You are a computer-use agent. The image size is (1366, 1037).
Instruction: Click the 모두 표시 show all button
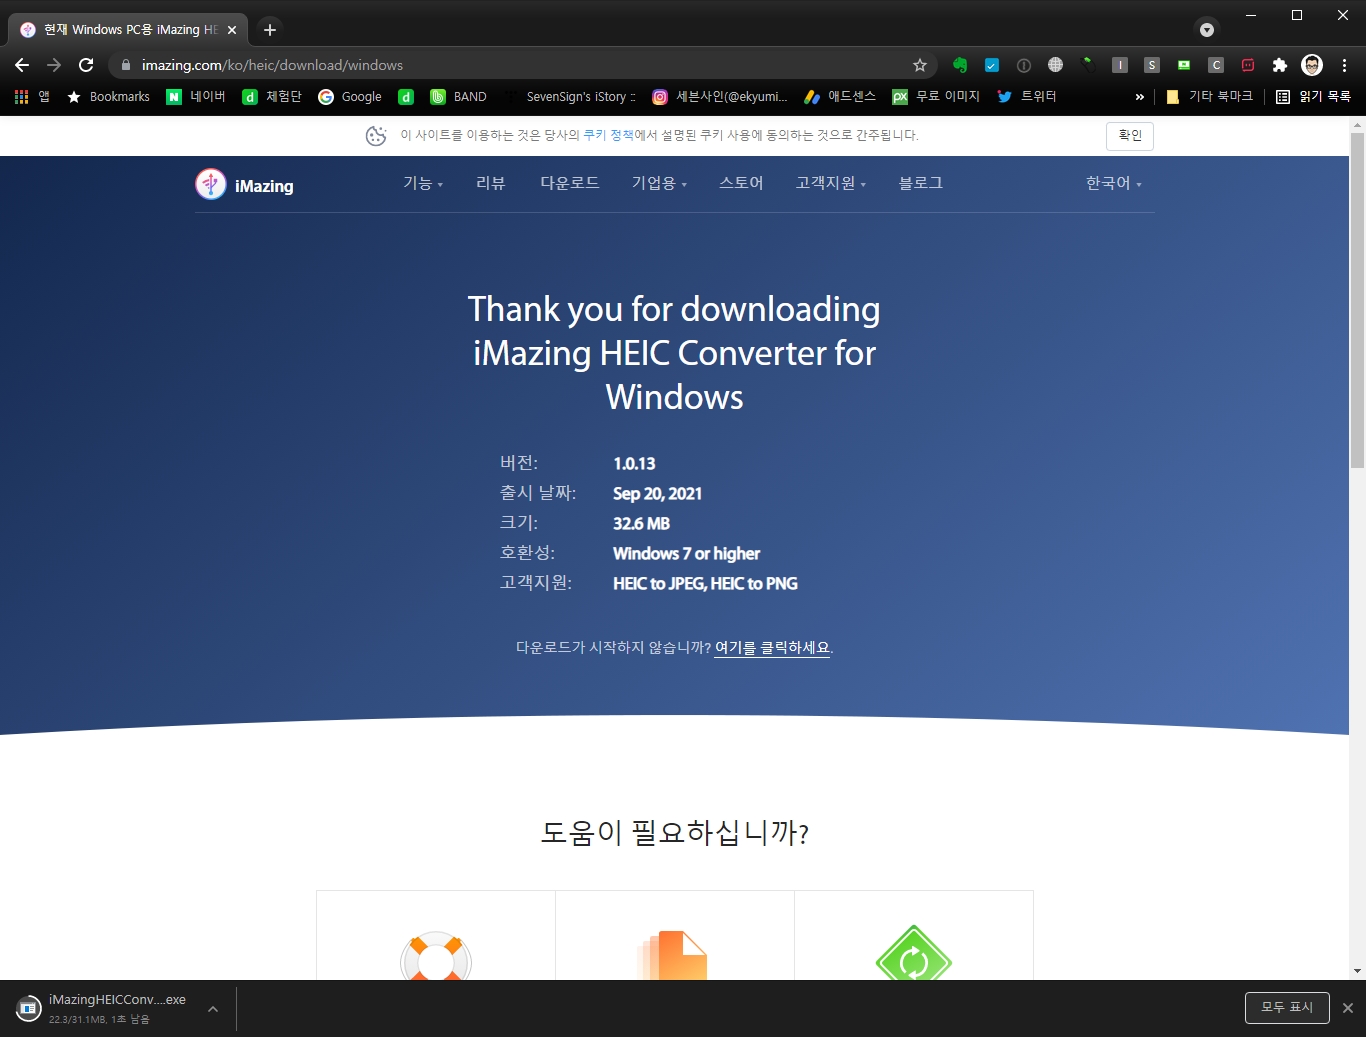(x=1287, y=1008)
